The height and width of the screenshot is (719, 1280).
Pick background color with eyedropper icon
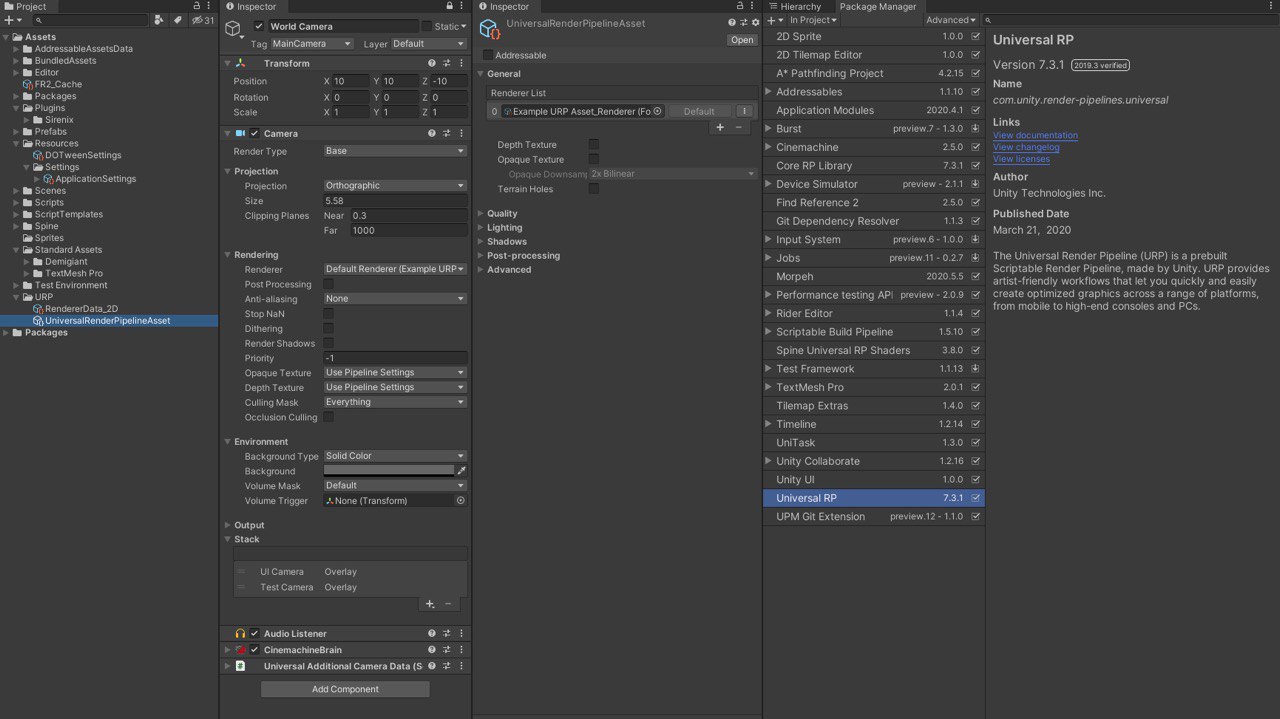pos(462,470)
